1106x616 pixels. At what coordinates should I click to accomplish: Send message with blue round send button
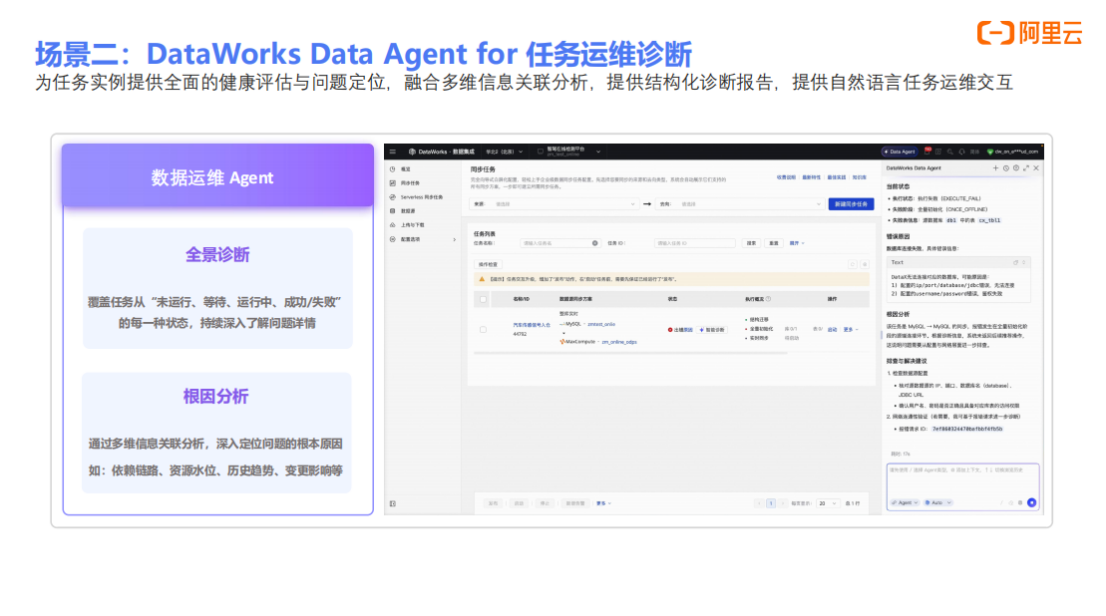[1032, 503]
